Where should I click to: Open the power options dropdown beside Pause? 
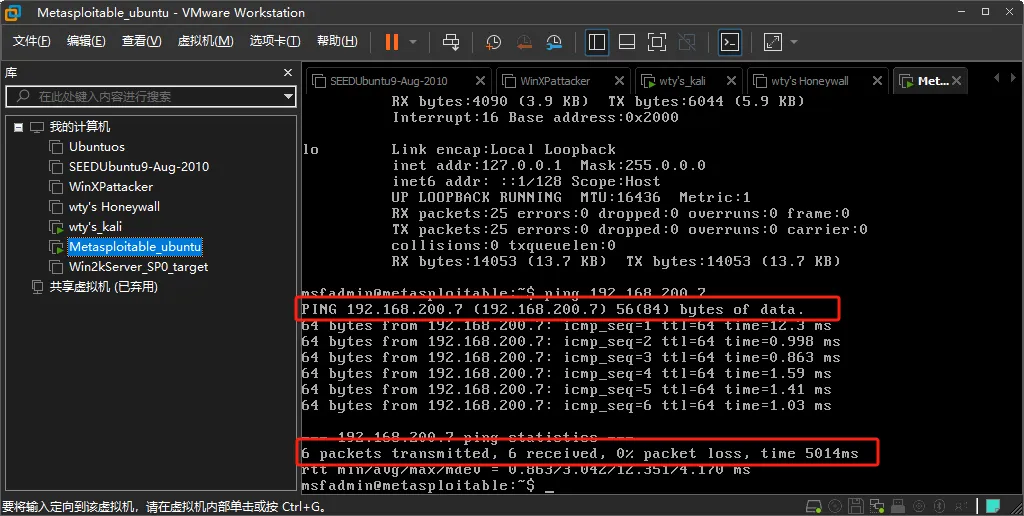413,42
